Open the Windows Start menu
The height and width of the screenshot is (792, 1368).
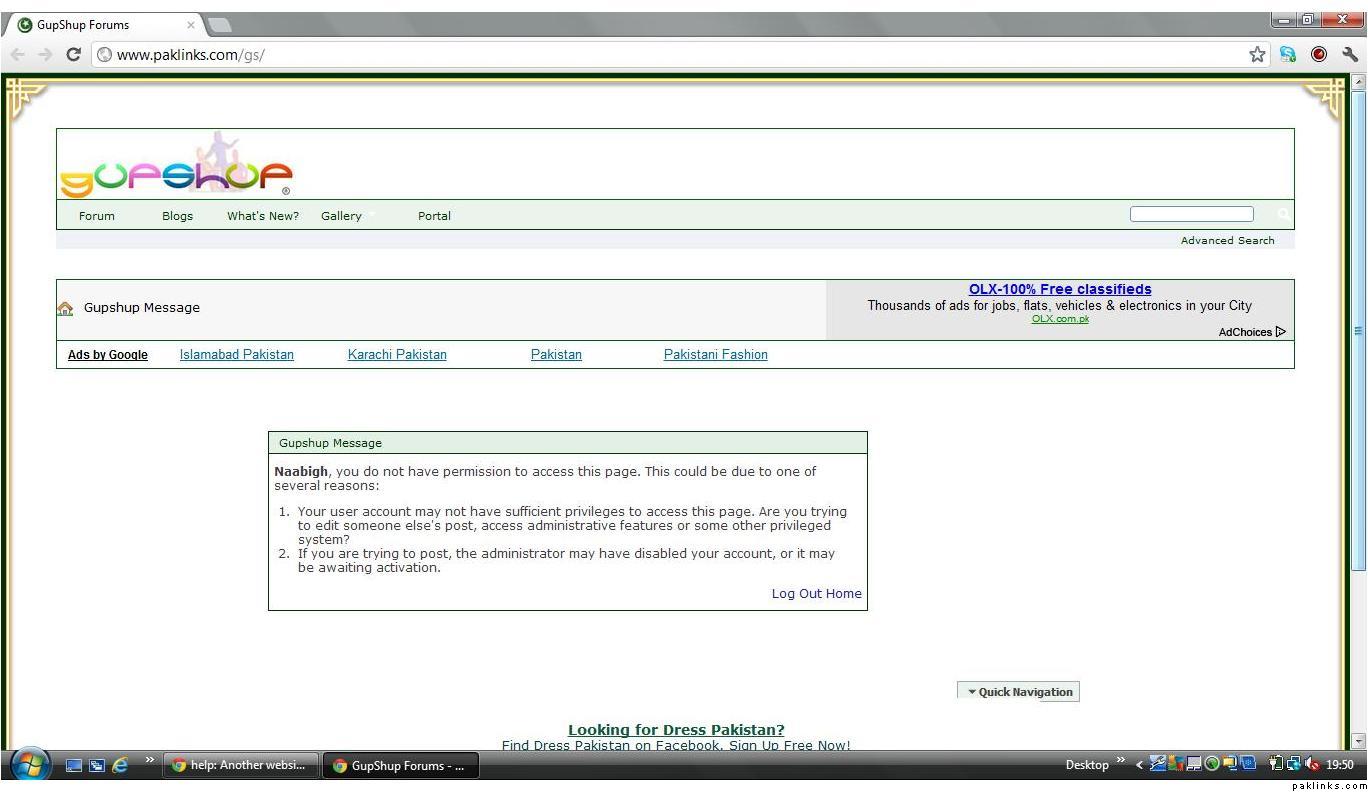click(x=30, y=765)
